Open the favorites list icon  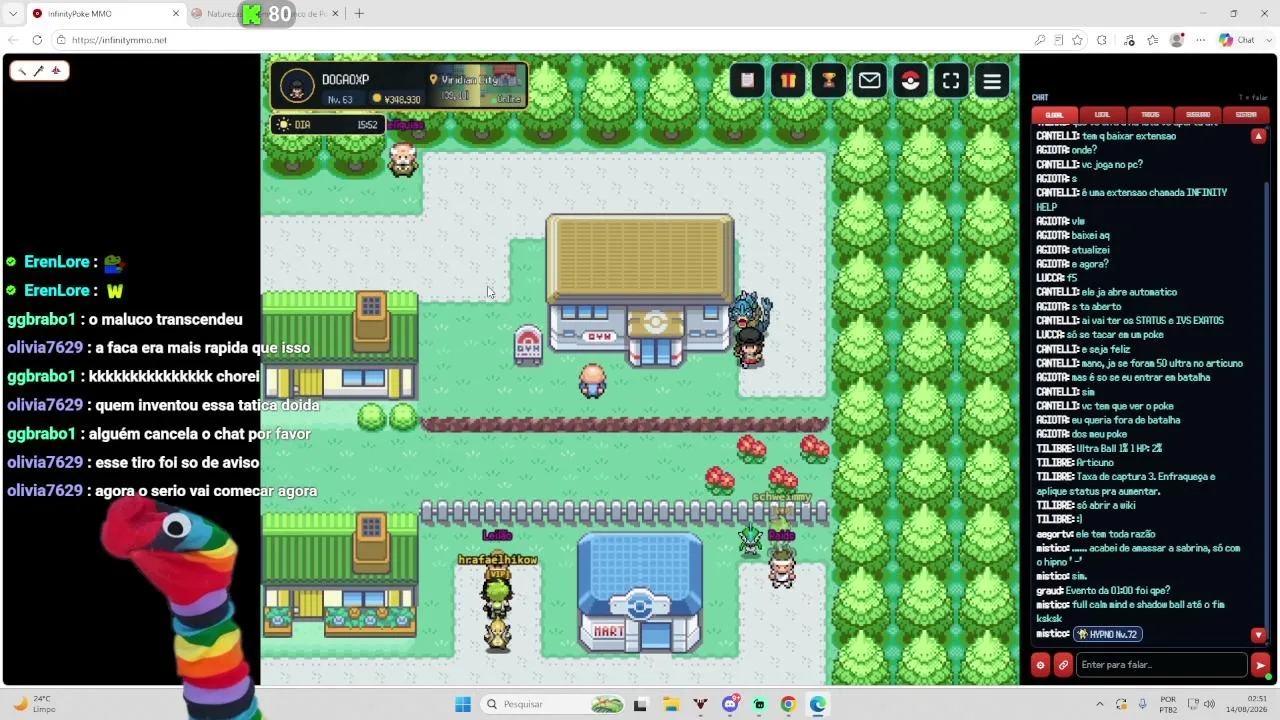click(1153, 40)
